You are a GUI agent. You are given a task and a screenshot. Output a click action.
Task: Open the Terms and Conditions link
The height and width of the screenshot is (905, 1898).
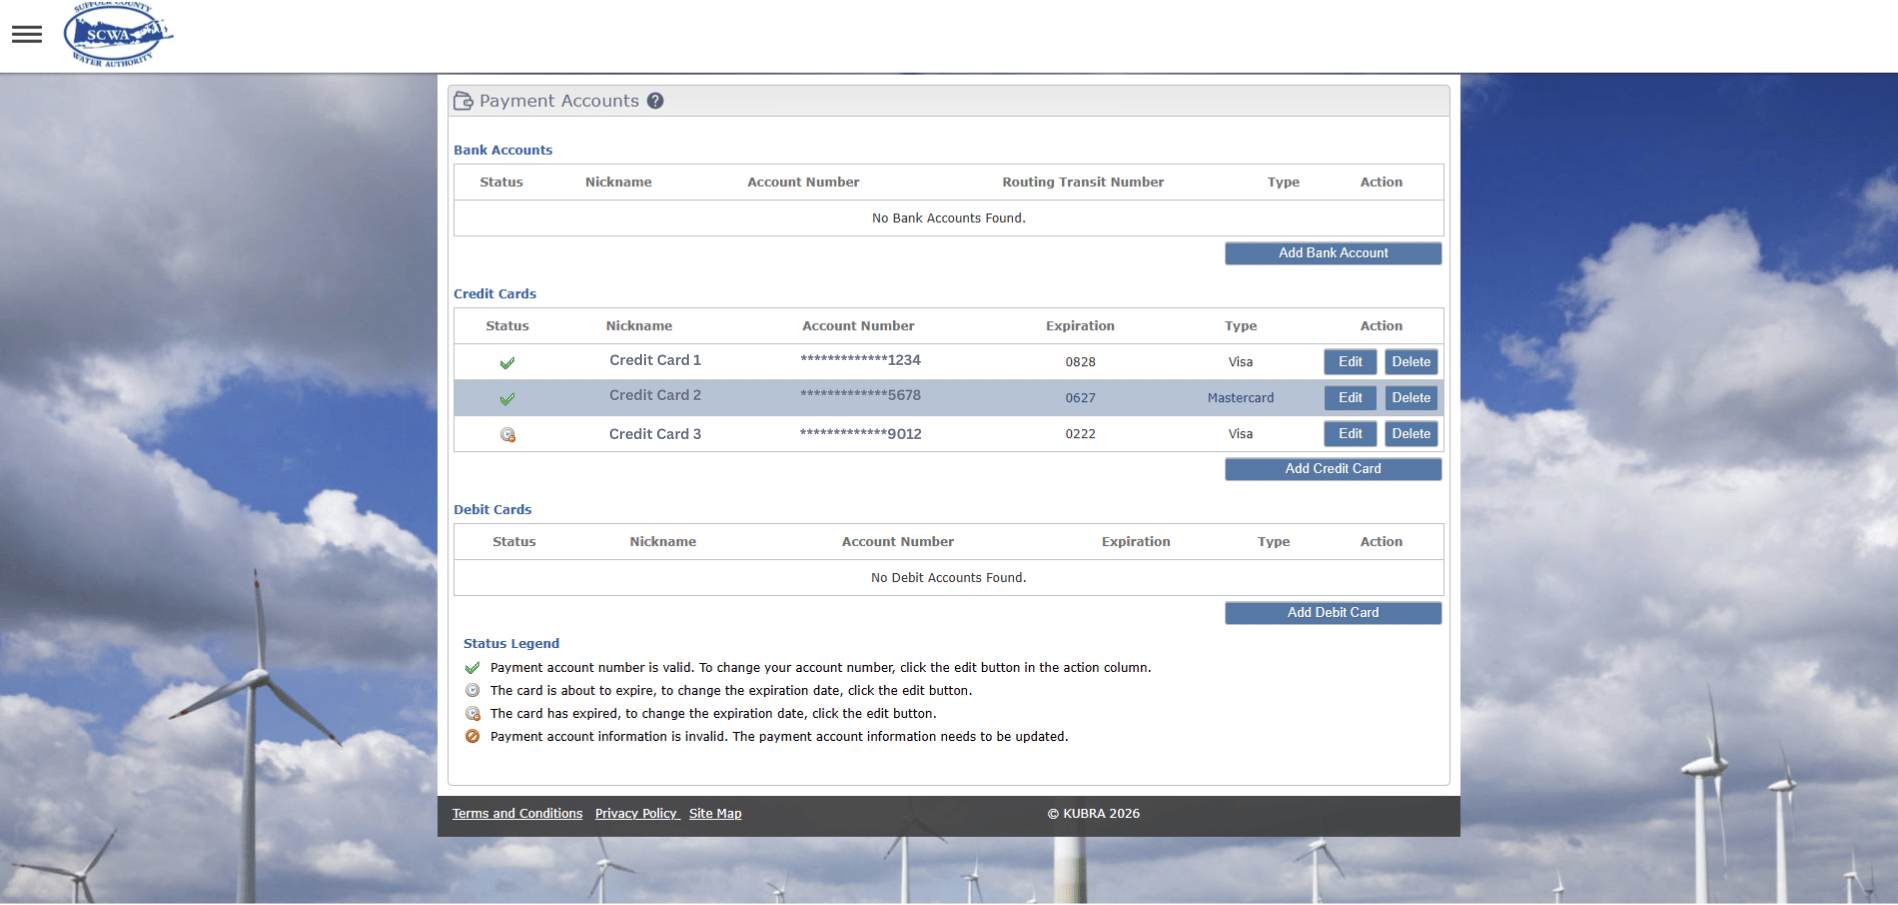[516, 813]
